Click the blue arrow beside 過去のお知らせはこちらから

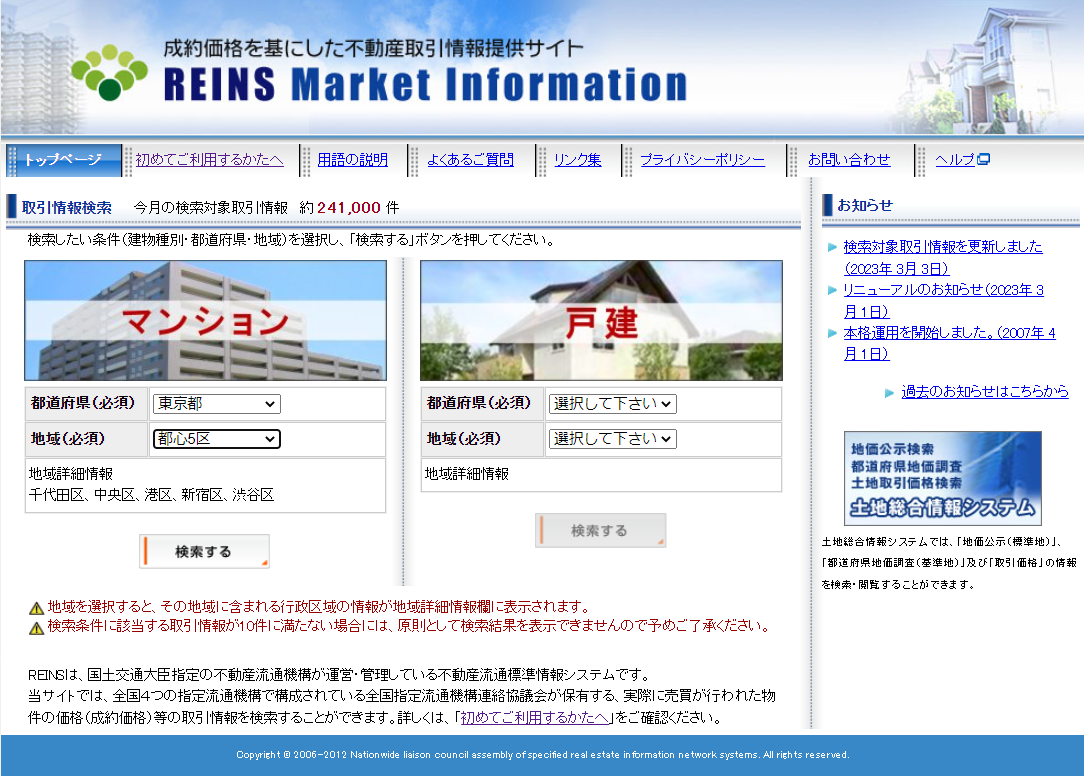coord(890,393)
